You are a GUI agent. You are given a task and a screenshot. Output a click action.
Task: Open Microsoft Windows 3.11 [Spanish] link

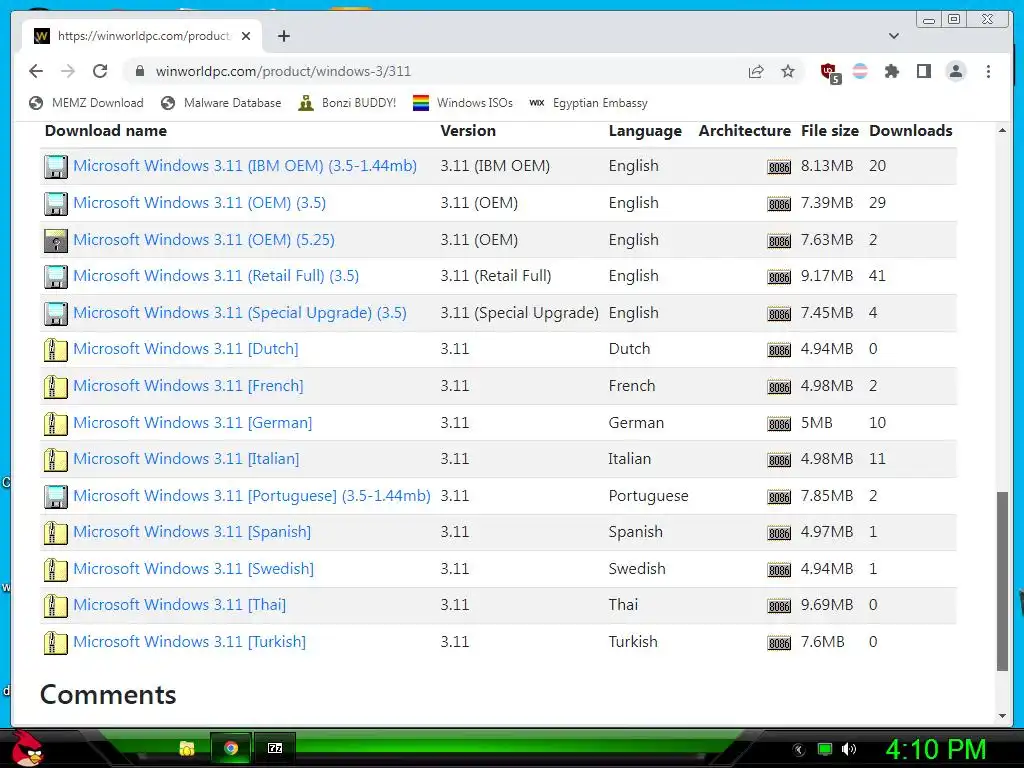tap(192, 532)
